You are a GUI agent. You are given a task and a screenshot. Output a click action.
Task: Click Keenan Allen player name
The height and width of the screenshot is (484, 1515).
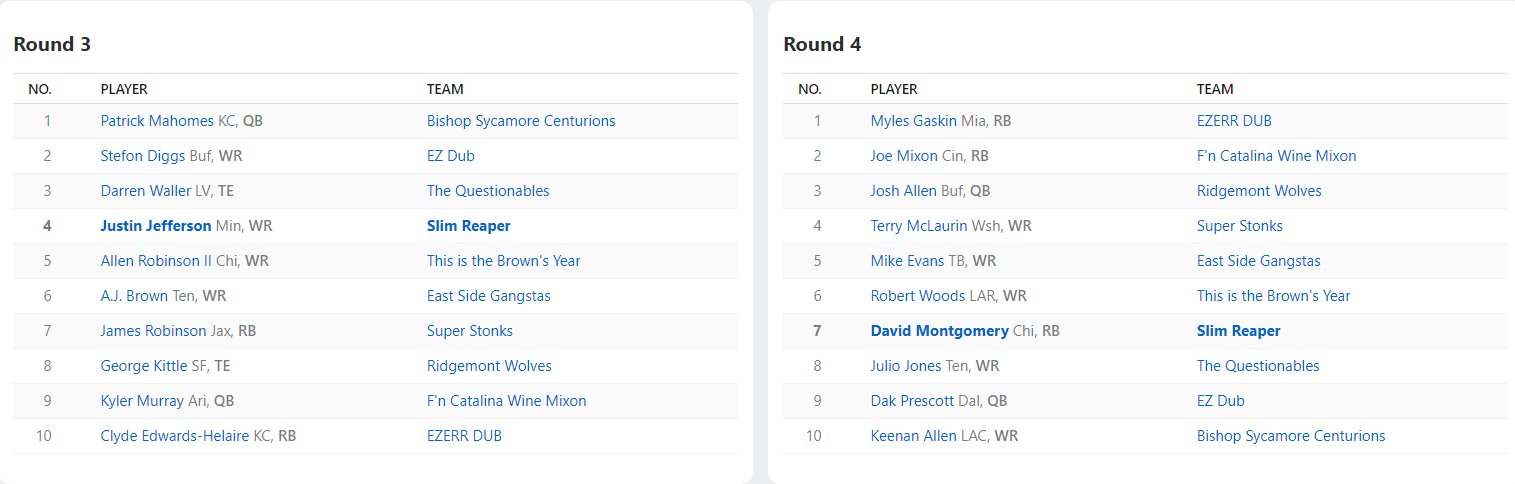(913, 436)
